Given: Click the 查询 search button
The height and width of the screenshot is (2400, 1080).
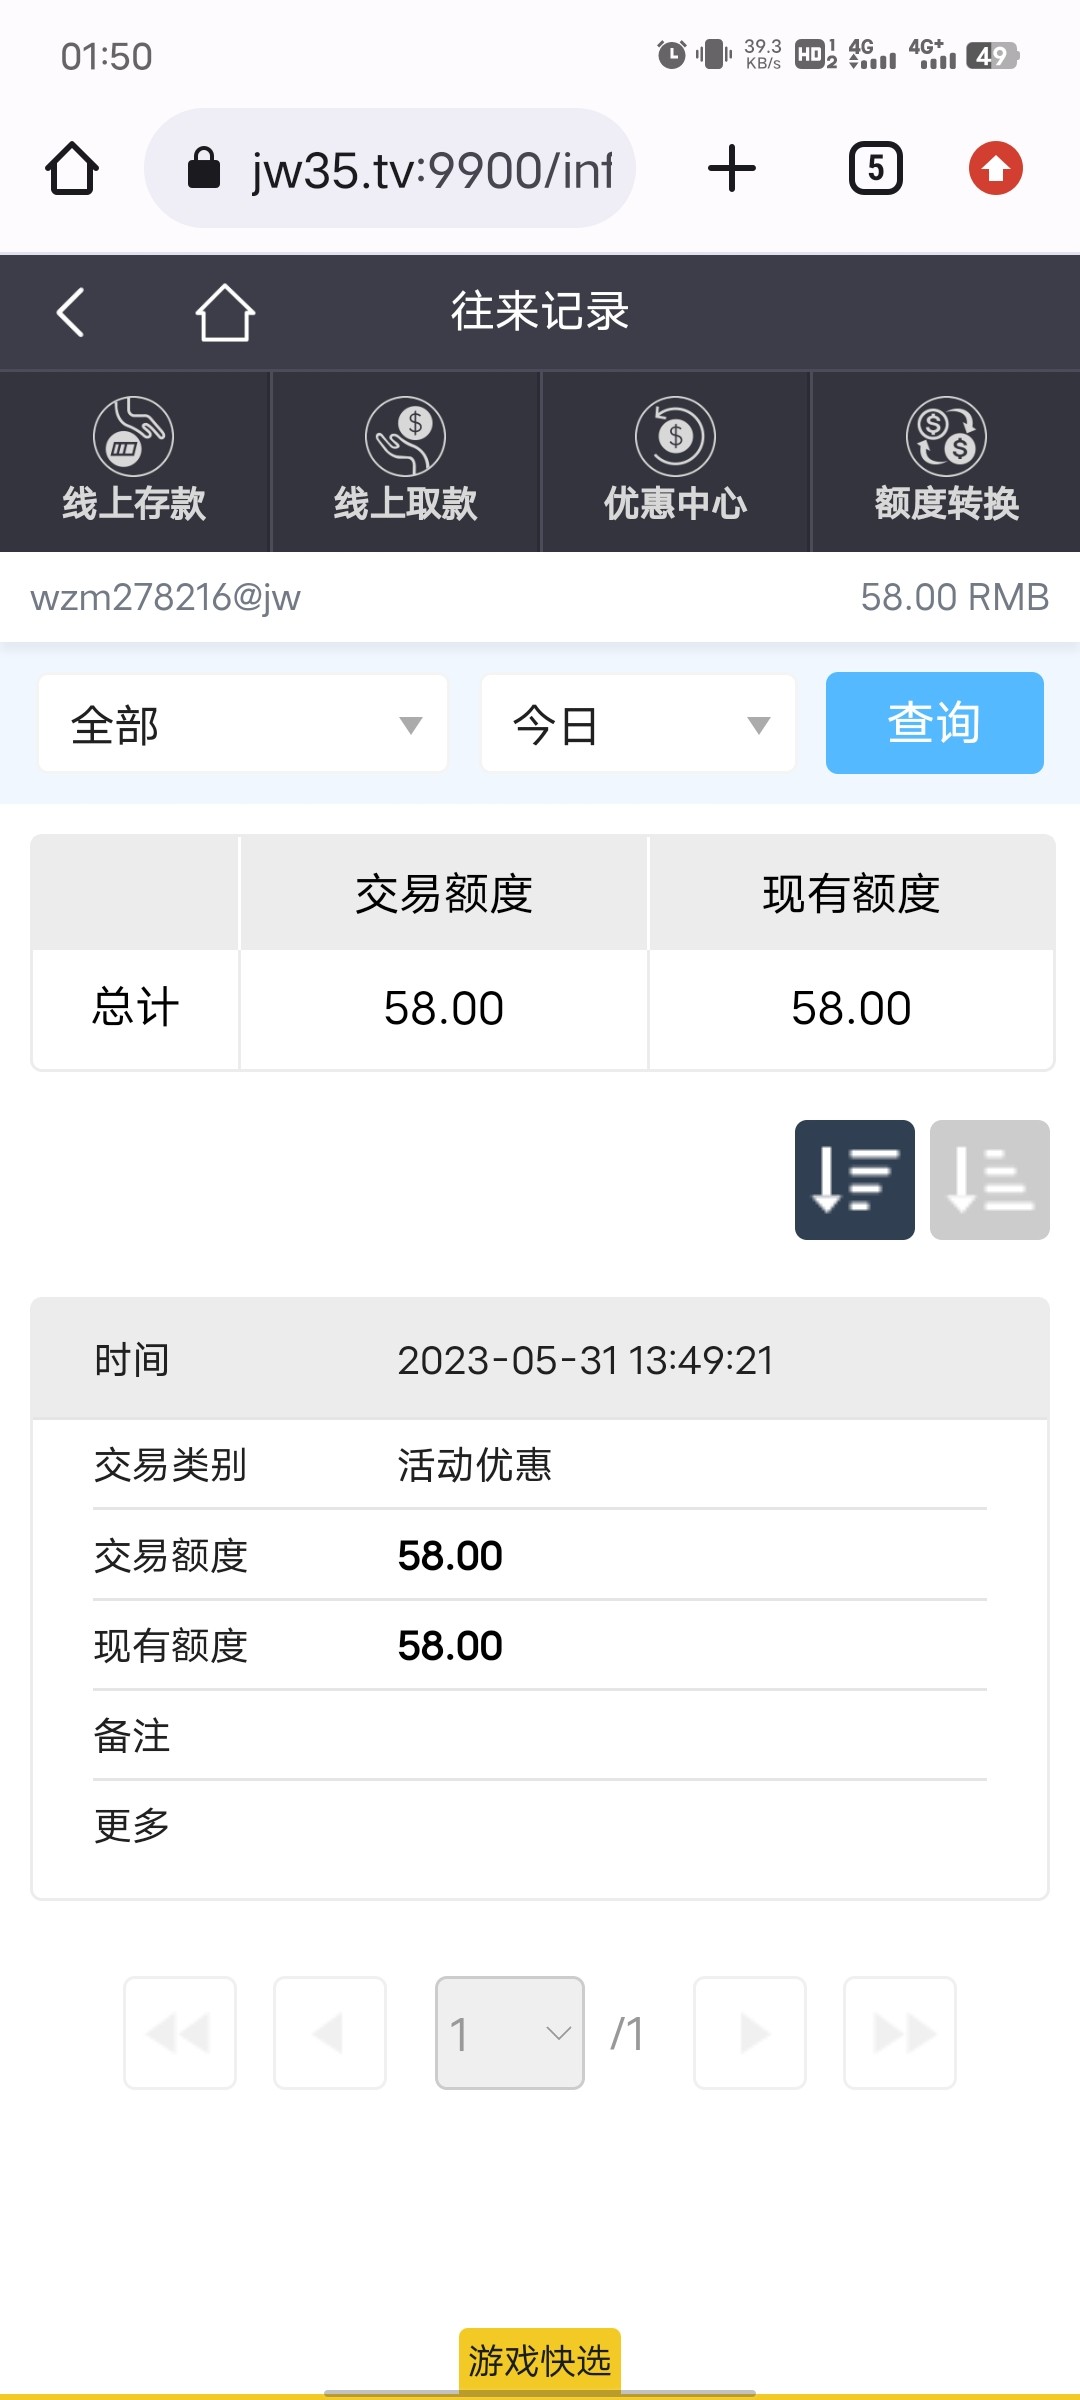Looking at the screenshot, I should pyautogui.click(x=934, y=723).
